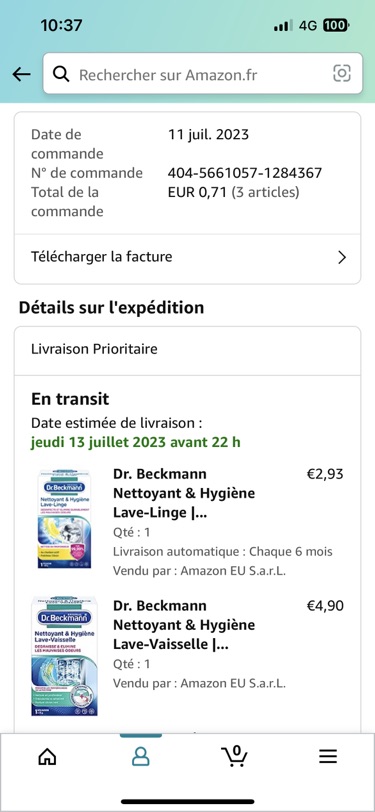Tap the Livraison Prioritaire row
375x812 pixels.
(188, 350)
